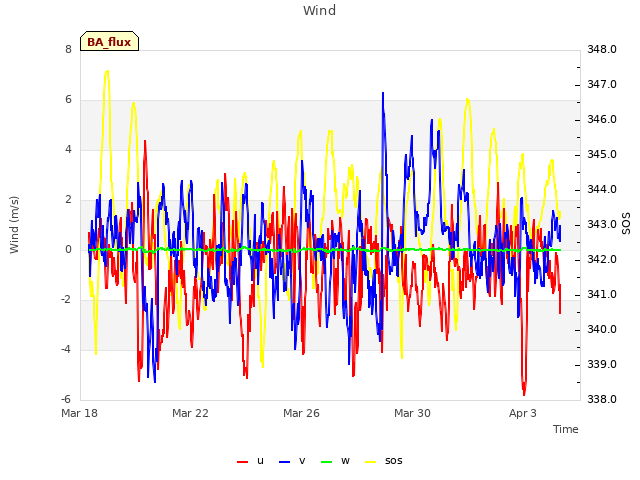Viewport: 640px width, 480px height.
Task: Click the blue v legend swatch
Action: pyautogui.click(x=284, y=462)
